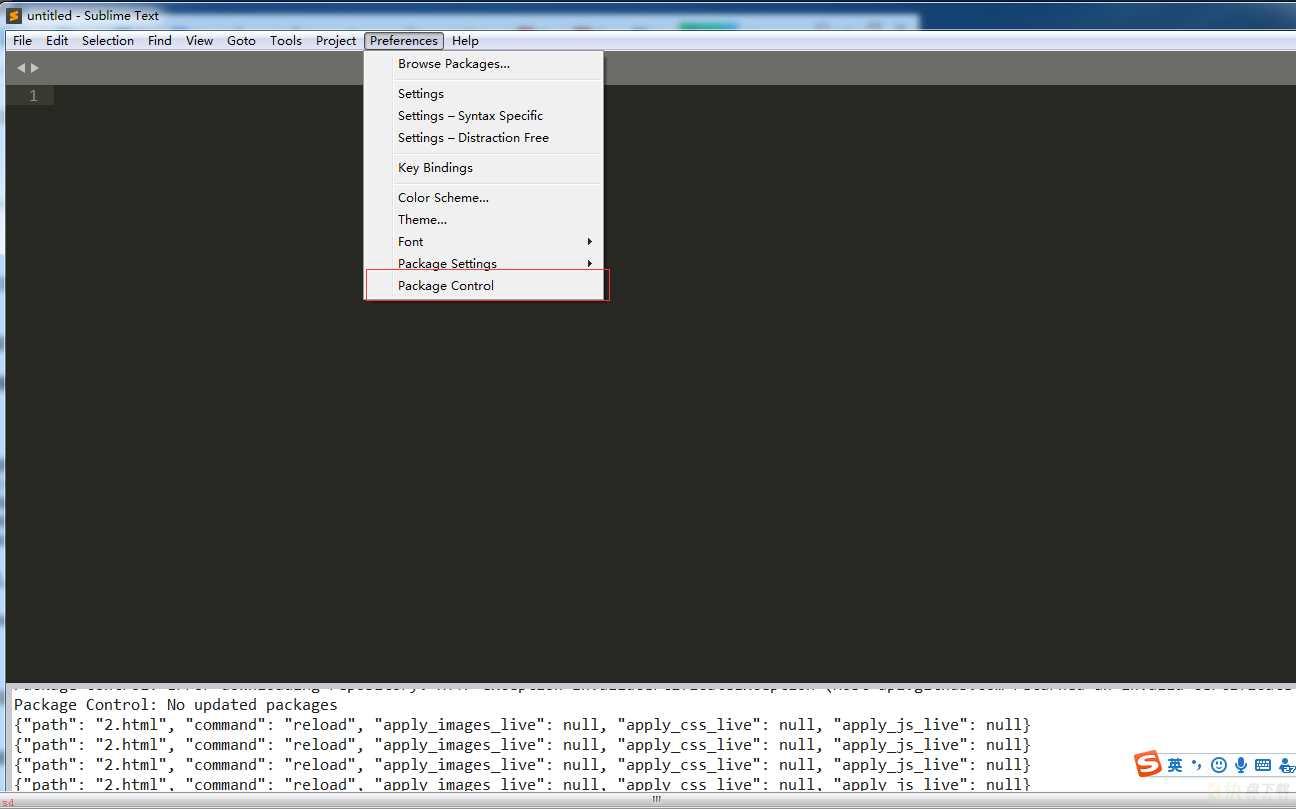Open the Find menu
Screen dimensions: 1296x809
[x=160, y=41]
